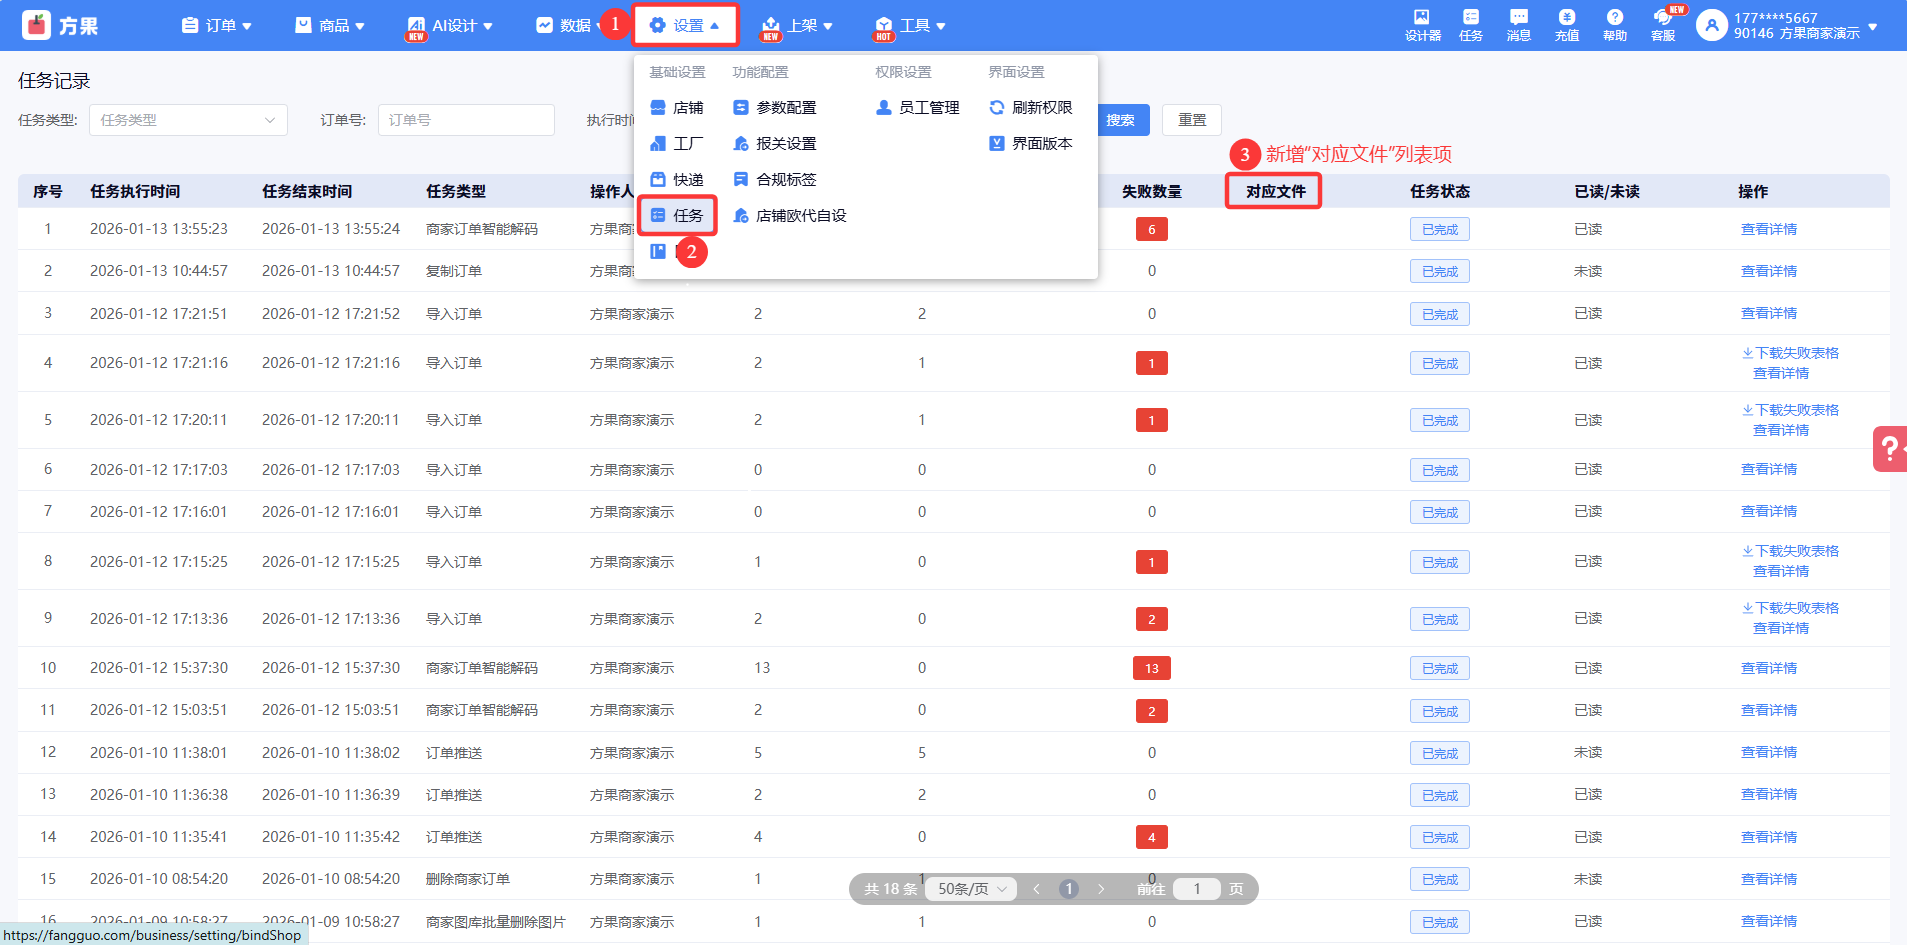Click the 重置 reset button
The image size is (1907, 945).
[1192, 120]
